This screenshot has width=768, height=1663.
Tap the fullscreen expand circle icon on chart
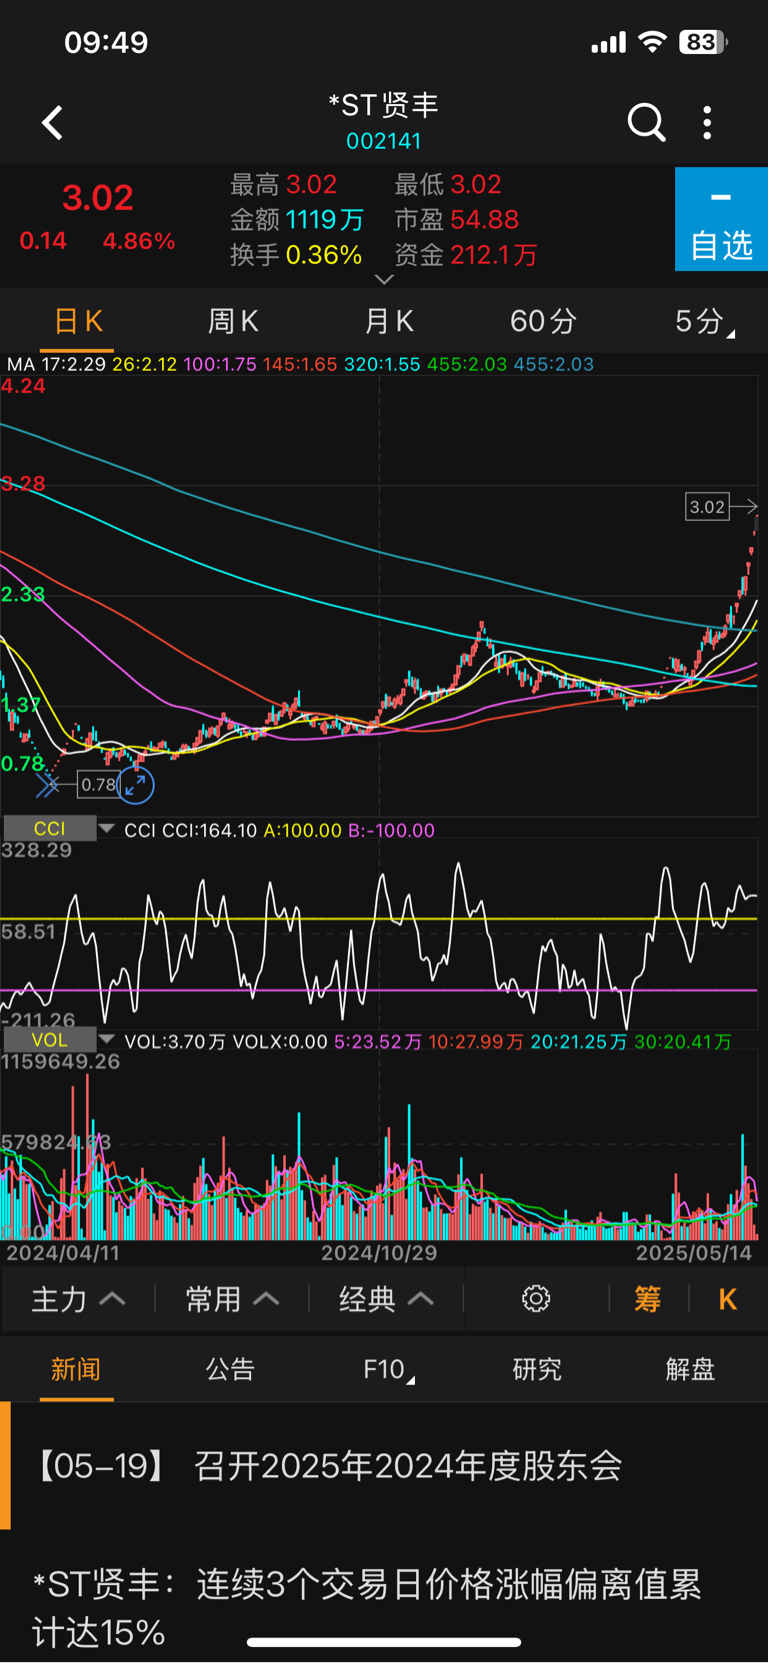136,785
